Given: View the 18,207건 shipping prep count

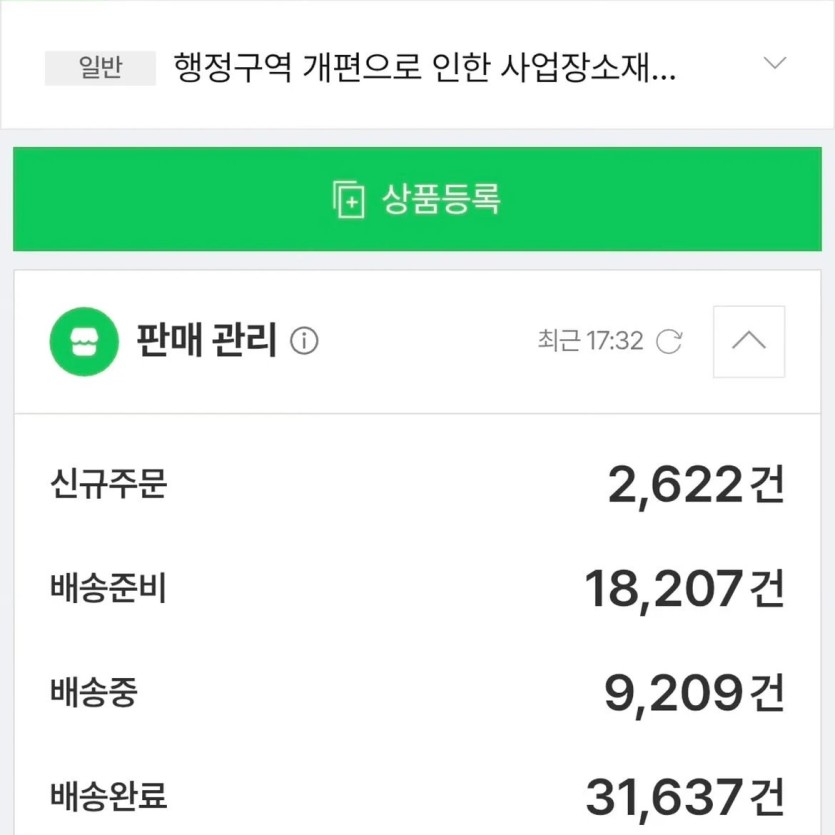Looking at the screenshot, I should pos(684,589).
